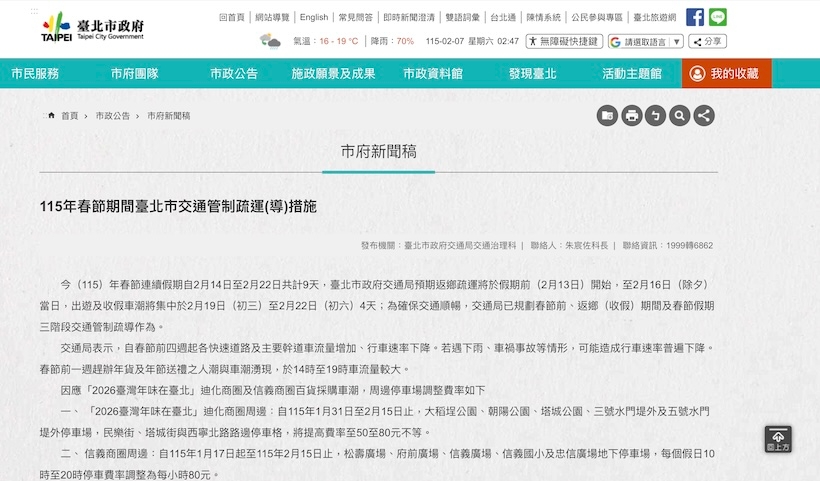Go to 回首頁 link
820x481 pixels.
coord(232,17)
